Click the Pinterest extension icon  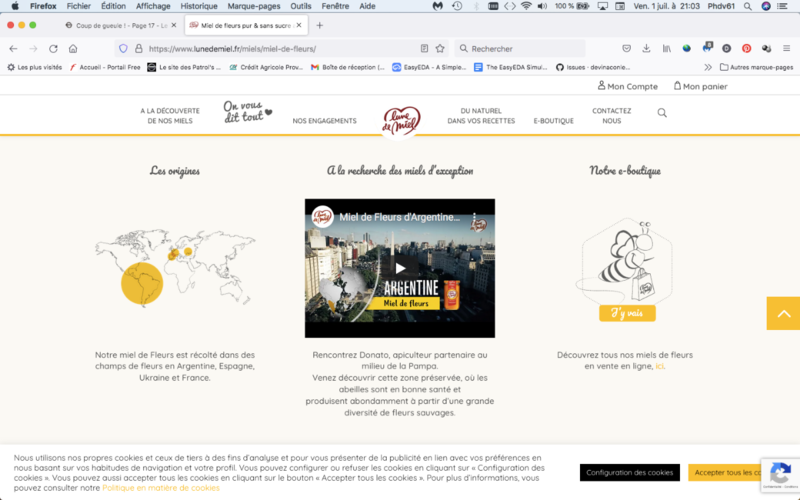tap(746, 48)
